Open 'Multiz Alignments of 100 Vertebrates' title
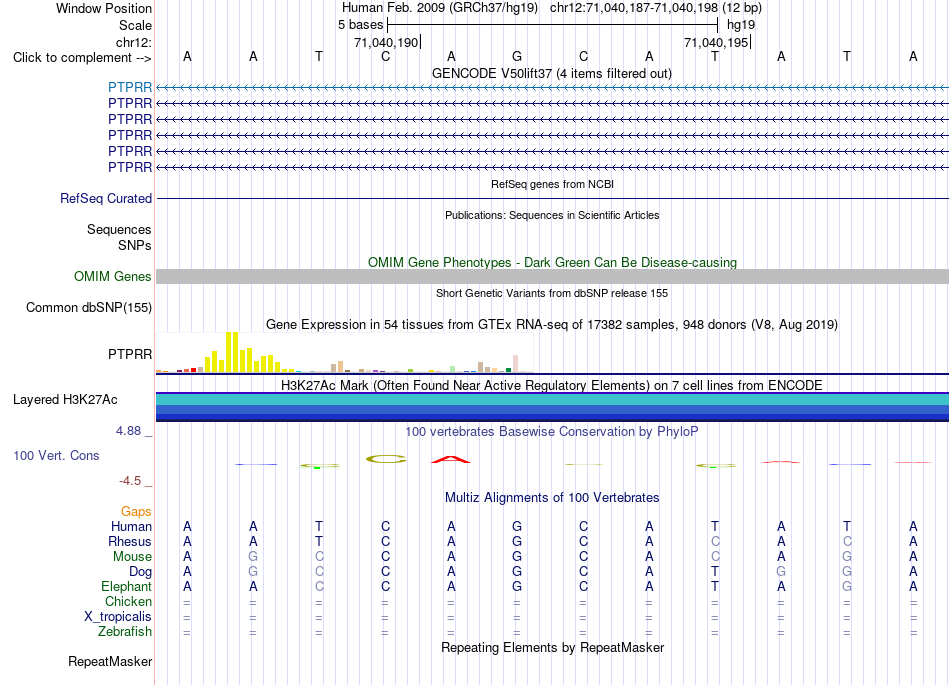Viewport: 950px width, 685px height. pos(552,497)
